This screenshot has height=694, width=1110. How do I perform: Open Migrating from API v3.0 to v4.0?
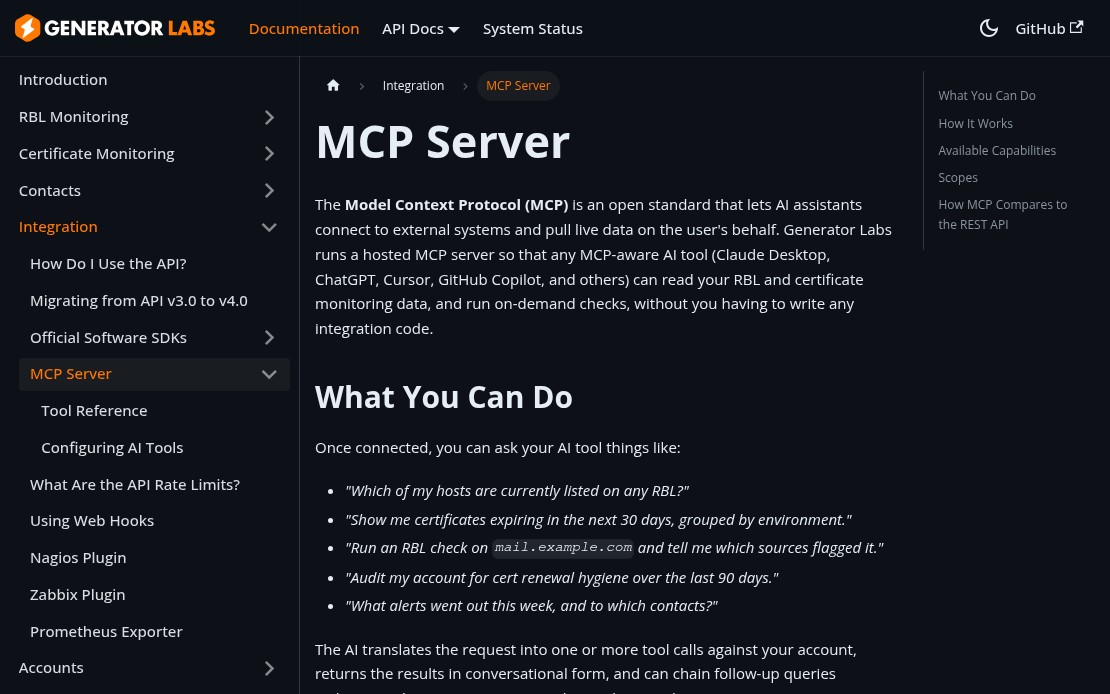click(139, 300)
